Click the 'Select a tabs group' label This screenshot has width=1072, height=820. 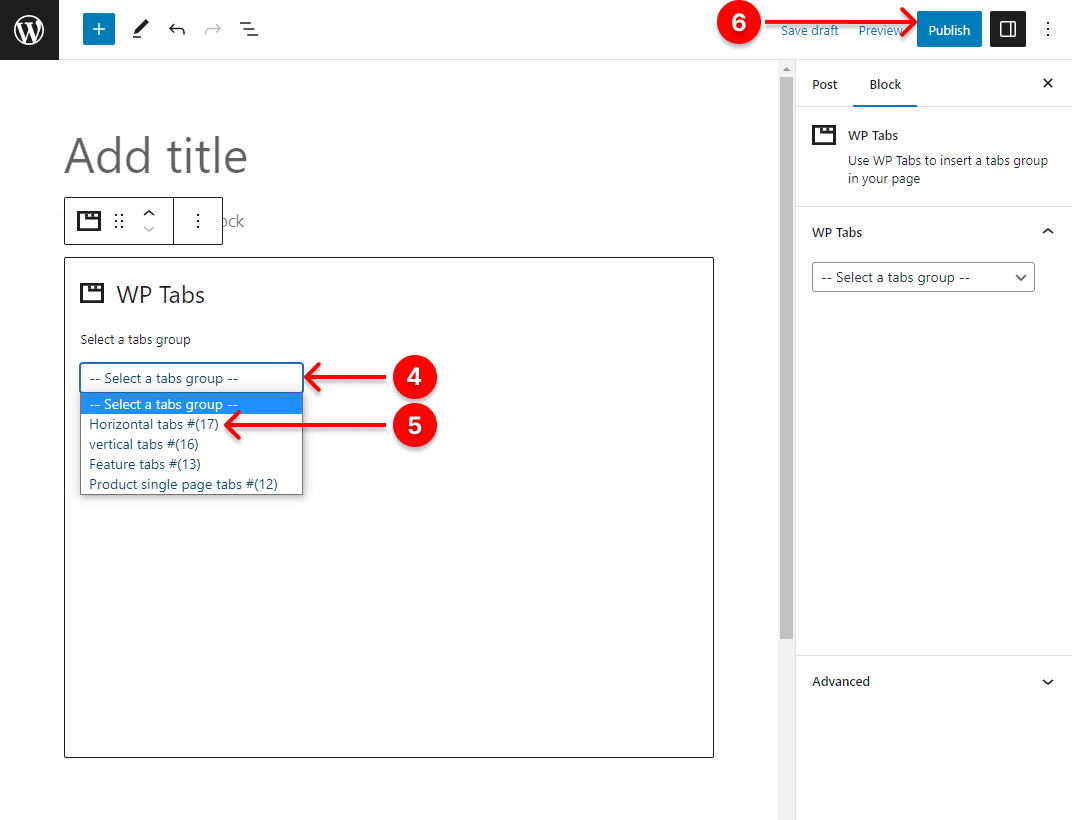point(135,339)
